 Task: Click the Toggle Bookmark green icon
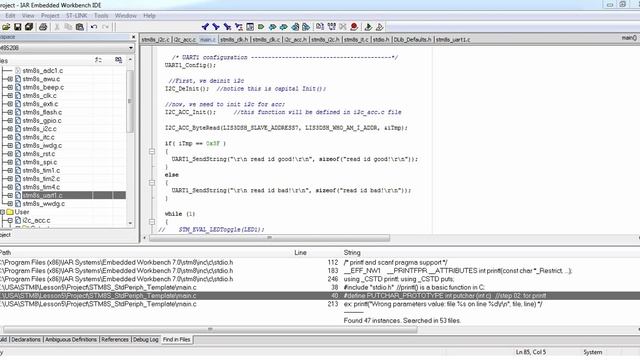pyautogui.click(x=261, y=27)
